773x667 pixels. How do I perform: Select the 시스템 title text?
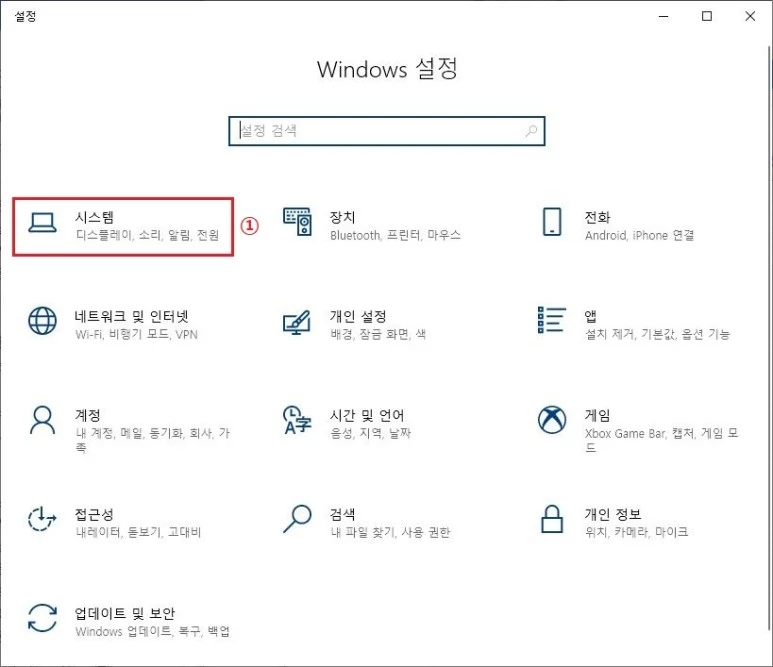coord(94,217)
